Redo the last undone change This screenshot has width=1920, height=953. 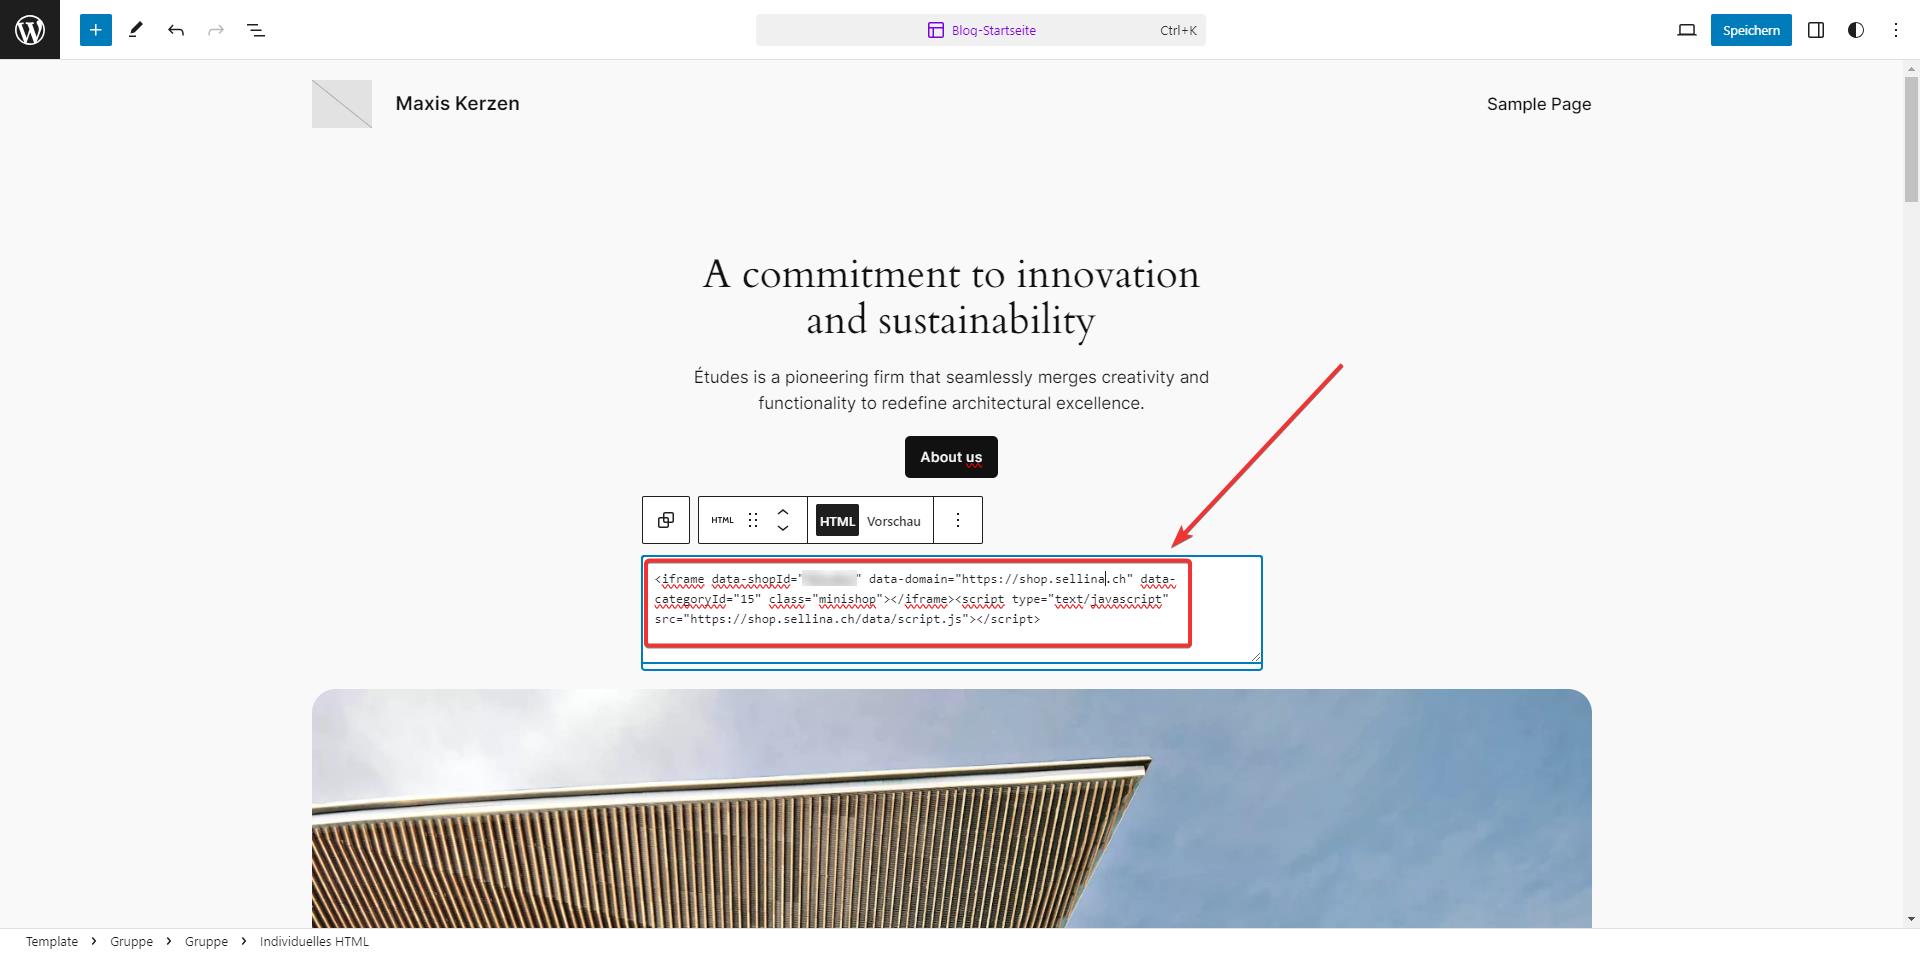coord(216,30)
